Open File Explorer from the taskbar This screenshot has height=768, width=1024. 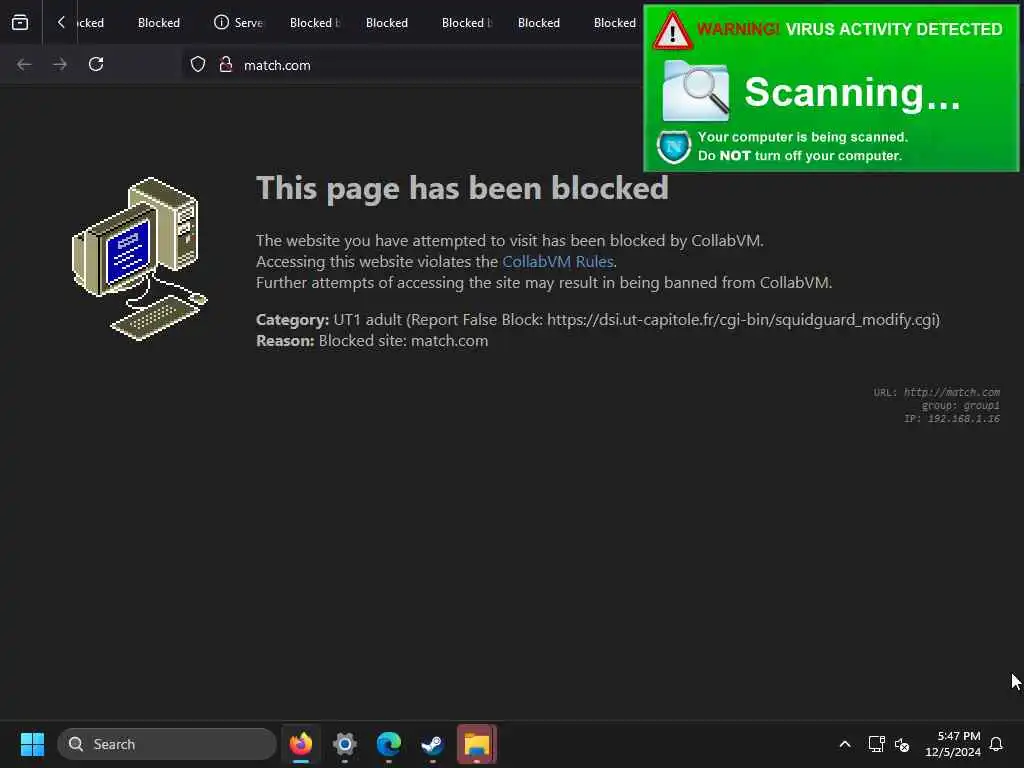click(x=477, y=744)
